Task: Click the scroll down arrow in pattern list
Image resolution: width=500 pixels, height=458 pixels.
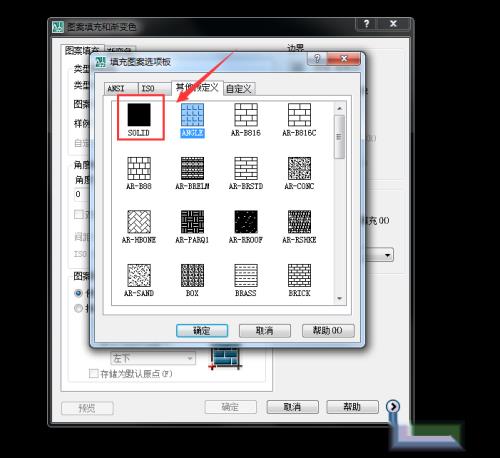Action: pos(339,298)
